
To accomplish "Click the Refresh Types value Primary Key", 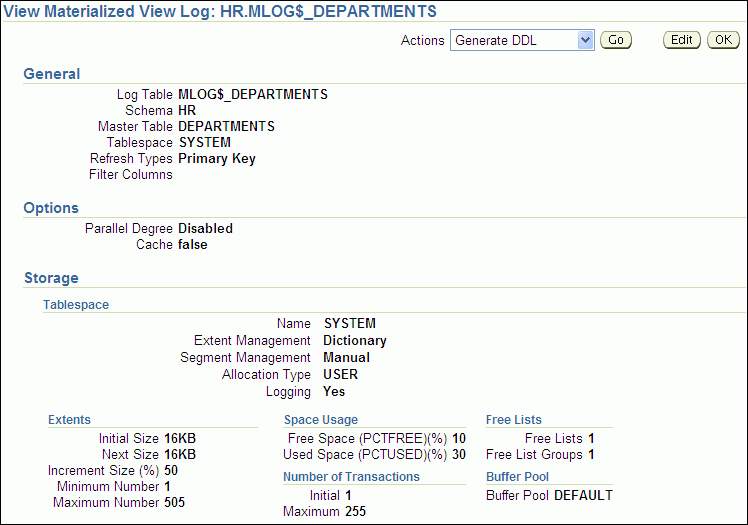I will 217,158.
